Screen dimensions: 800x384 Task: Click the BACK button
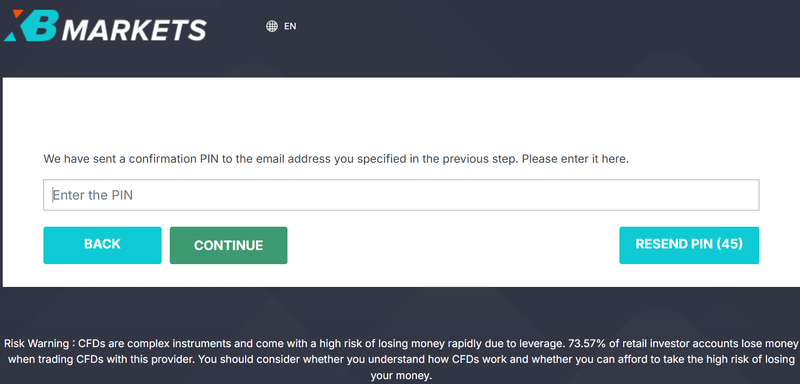102,245
